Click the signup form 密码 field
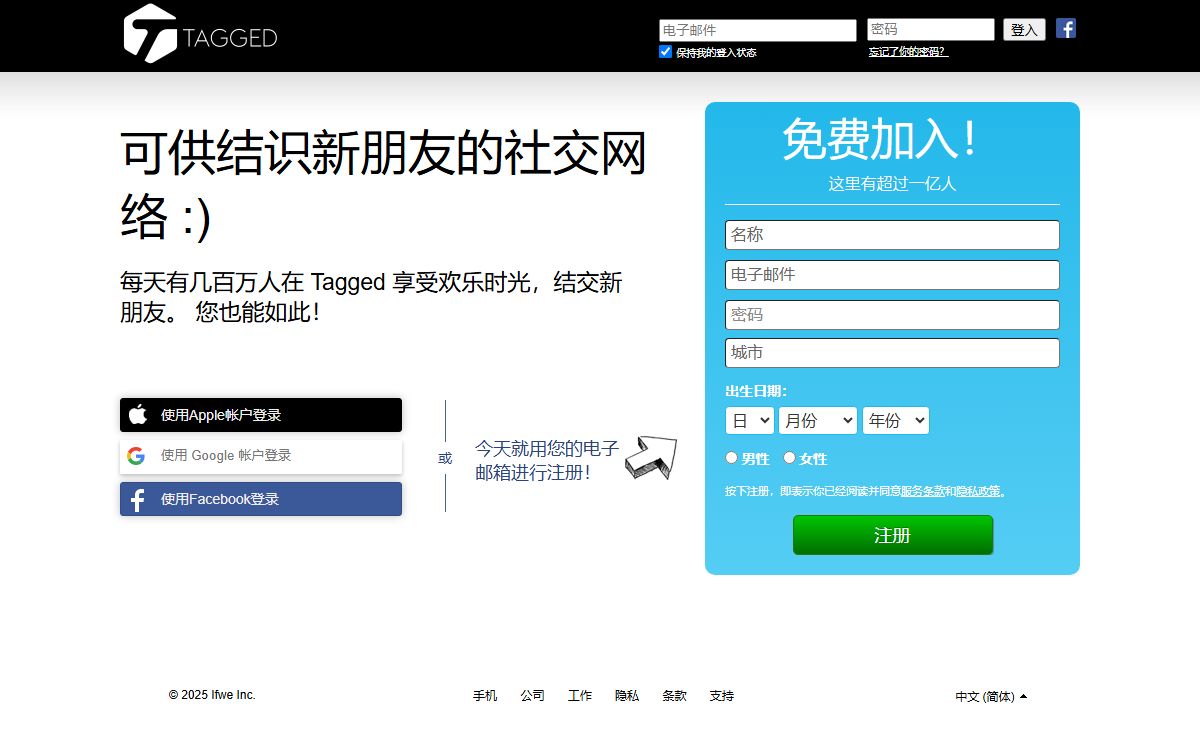The width and height of the screenshot is (1200, 740). (x=892, y=315)
